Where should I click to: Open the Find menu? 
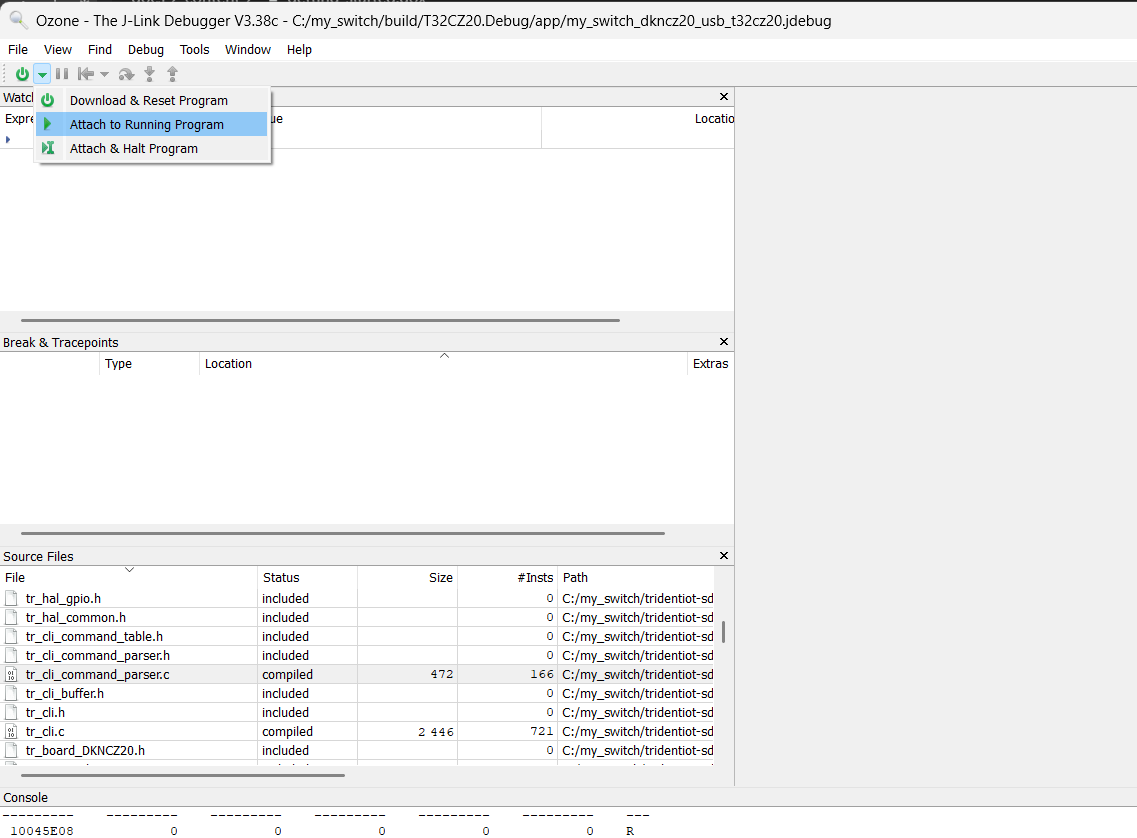[x=99, y=49]
